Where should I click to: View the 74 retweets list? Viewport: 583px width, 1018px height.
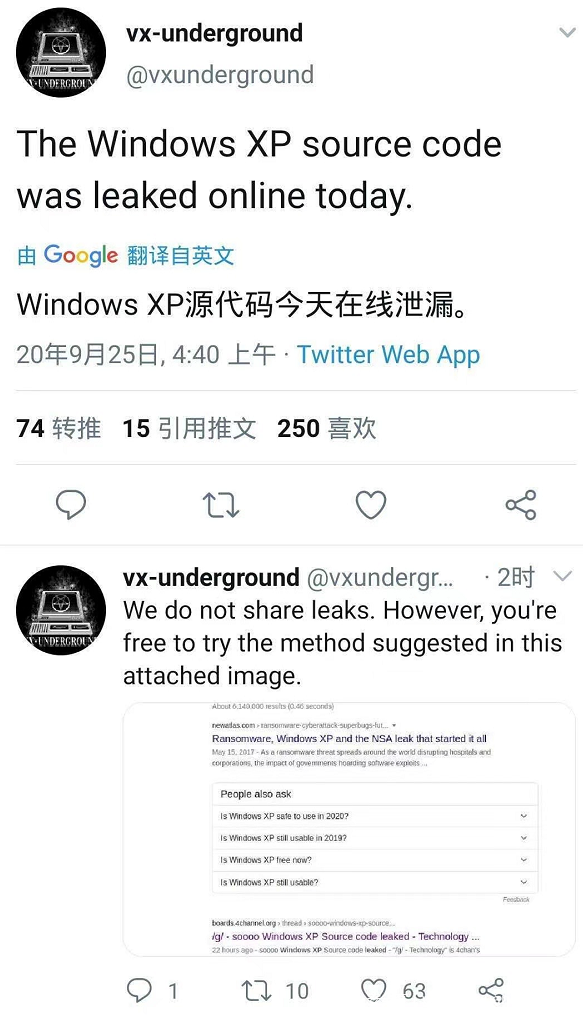click(58, 428)
